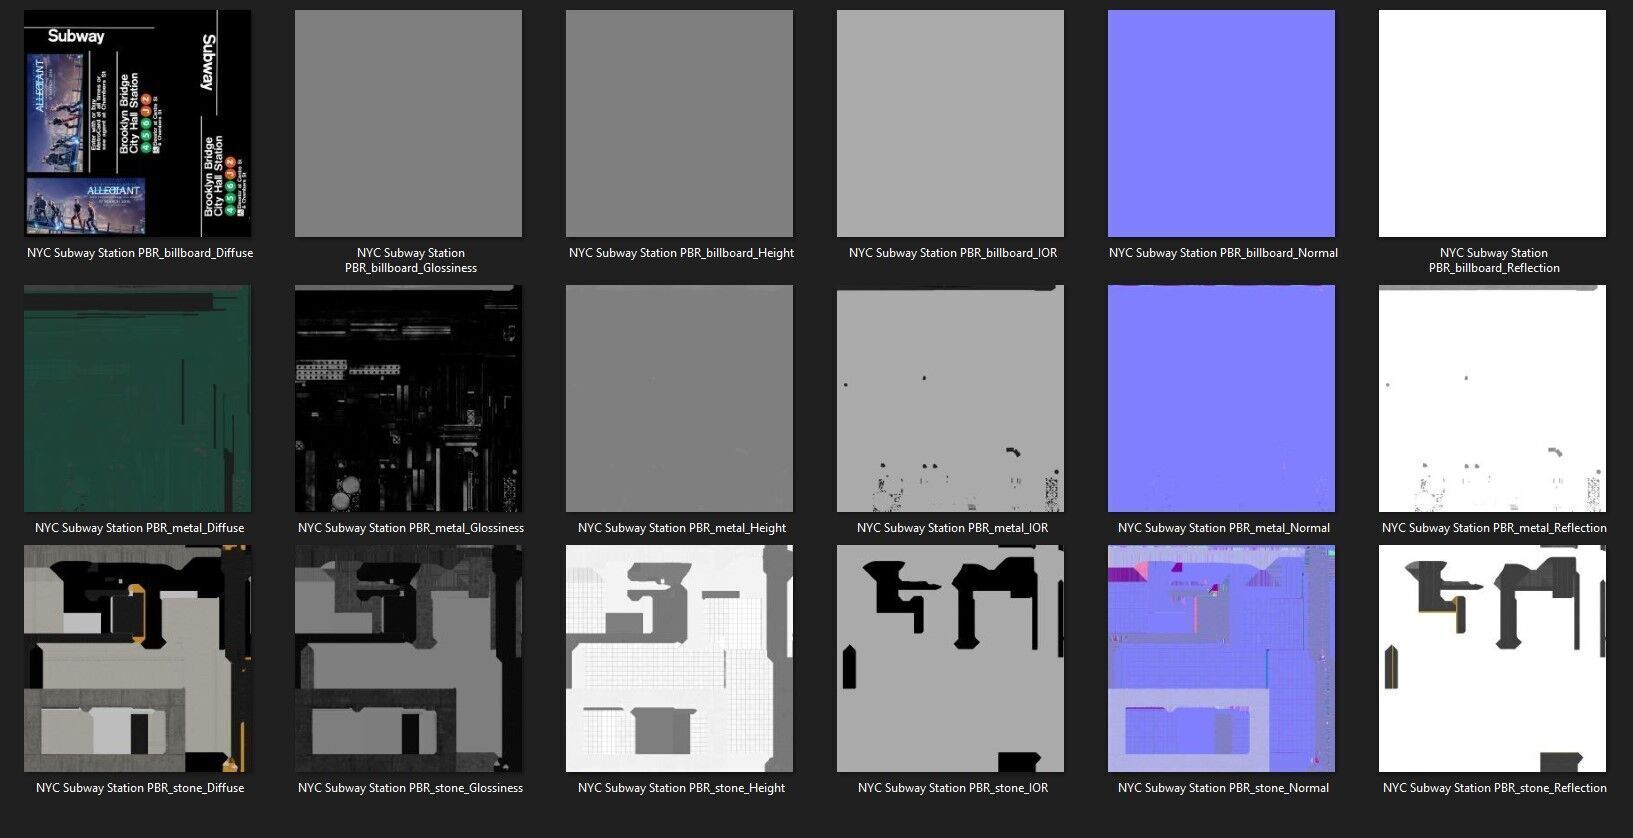The image size is (1633, 838).
Task: Select the billboard_IOR texture thumbnail
Action: point(950,124)
